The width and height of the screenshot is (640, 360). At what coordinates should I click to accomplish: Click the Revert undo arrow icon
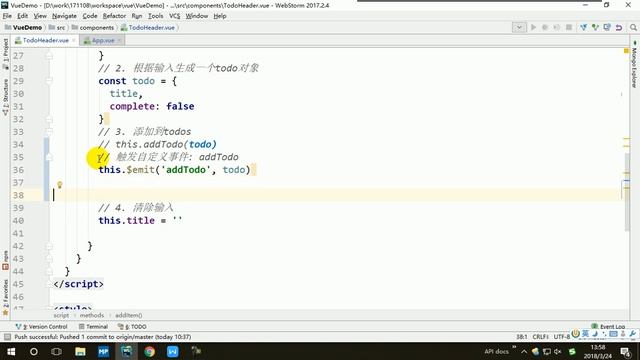point(619,27)
